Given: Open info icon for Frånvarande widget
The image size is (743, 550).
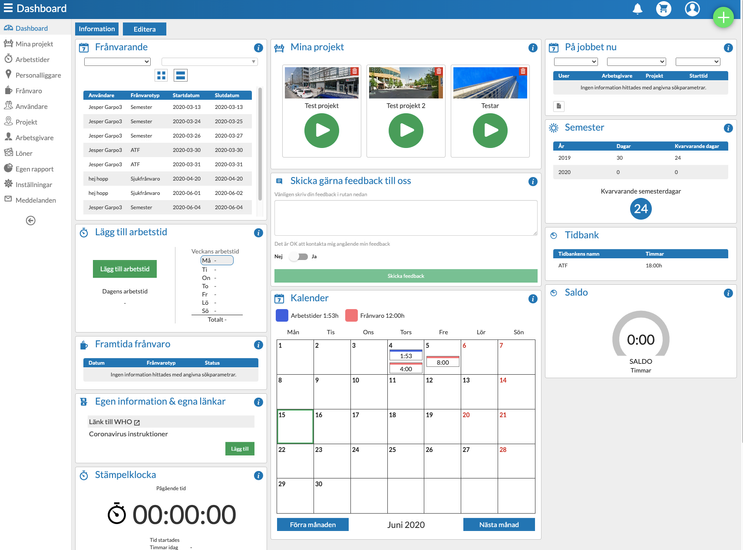Looking at the screenshot, I should (258, 47).
